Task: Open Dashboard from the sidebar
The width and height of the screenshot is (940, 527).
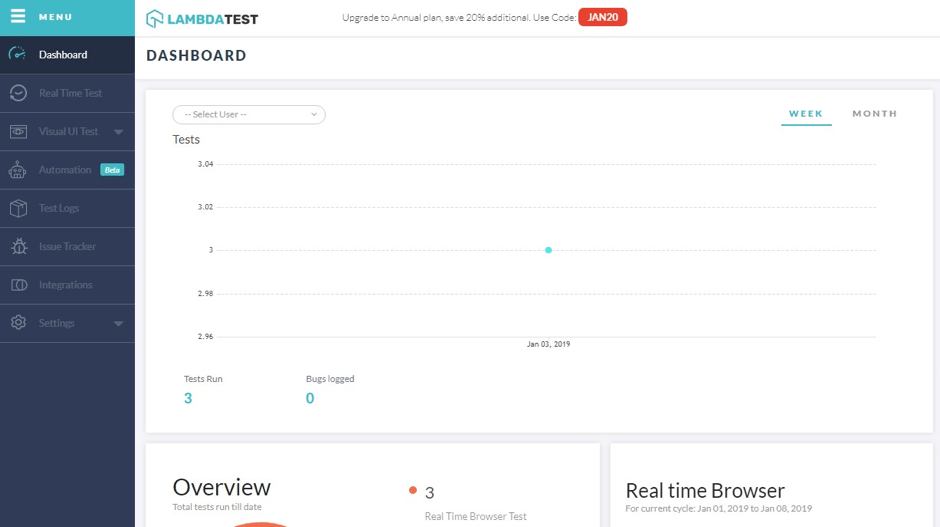Action: click(67, 55)
